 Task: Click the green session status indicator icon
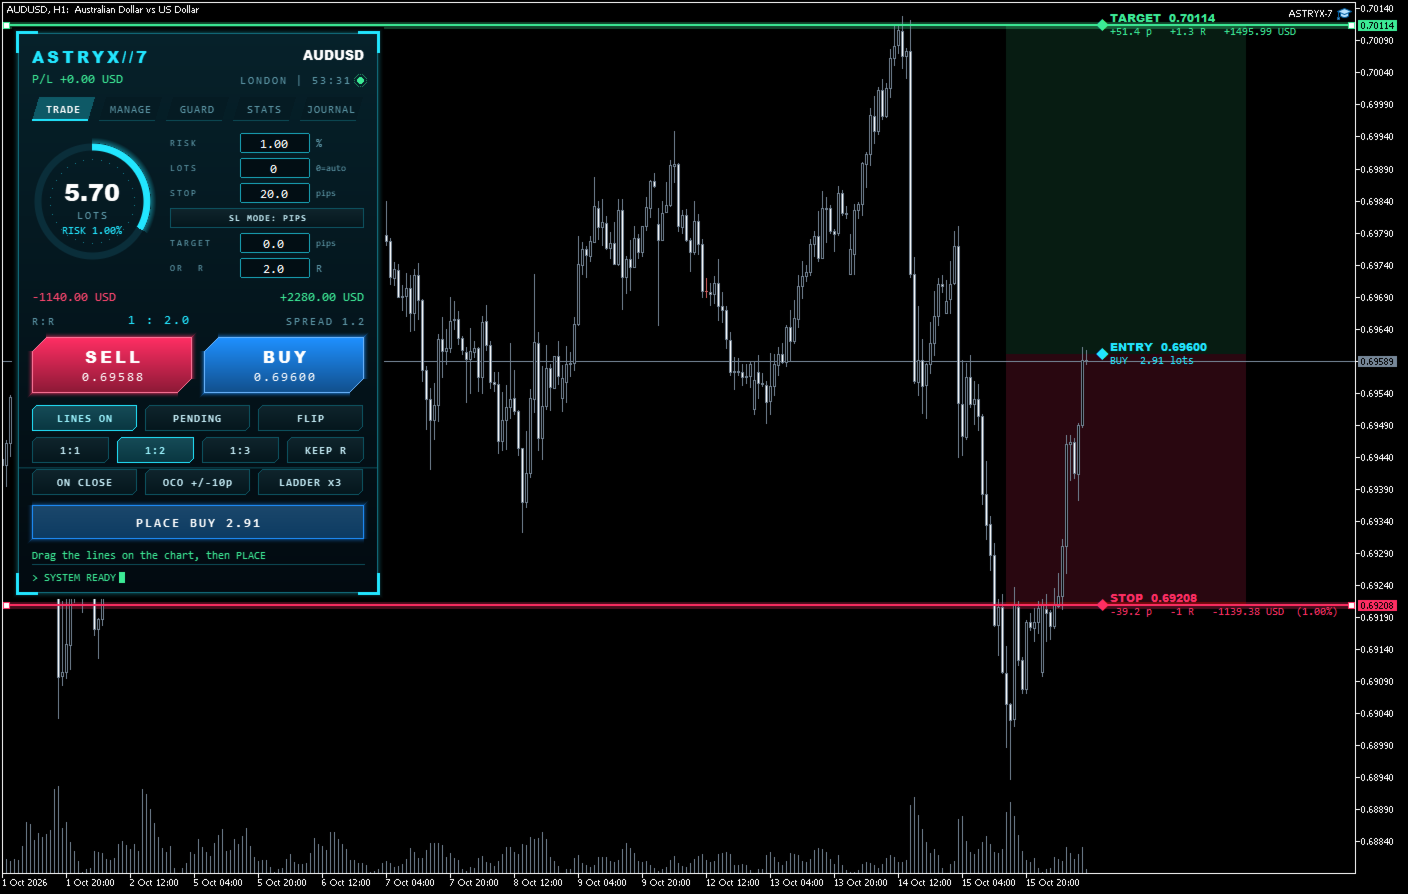361,81
